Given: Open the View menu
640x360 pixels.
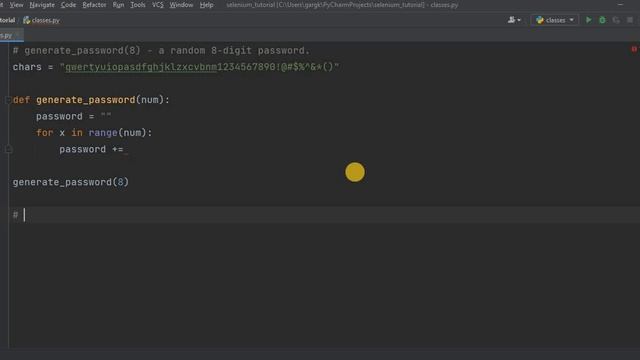Looking at the screenshot, I should (16, 5).
